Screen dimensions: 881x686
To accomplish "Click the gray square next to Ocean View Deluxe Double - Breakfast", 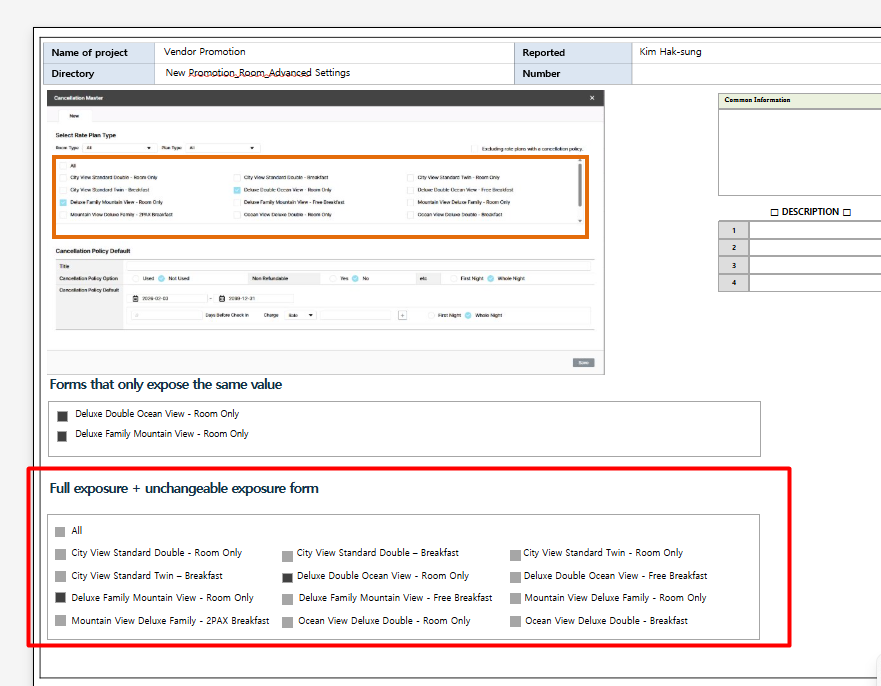I will click(516, 622).
